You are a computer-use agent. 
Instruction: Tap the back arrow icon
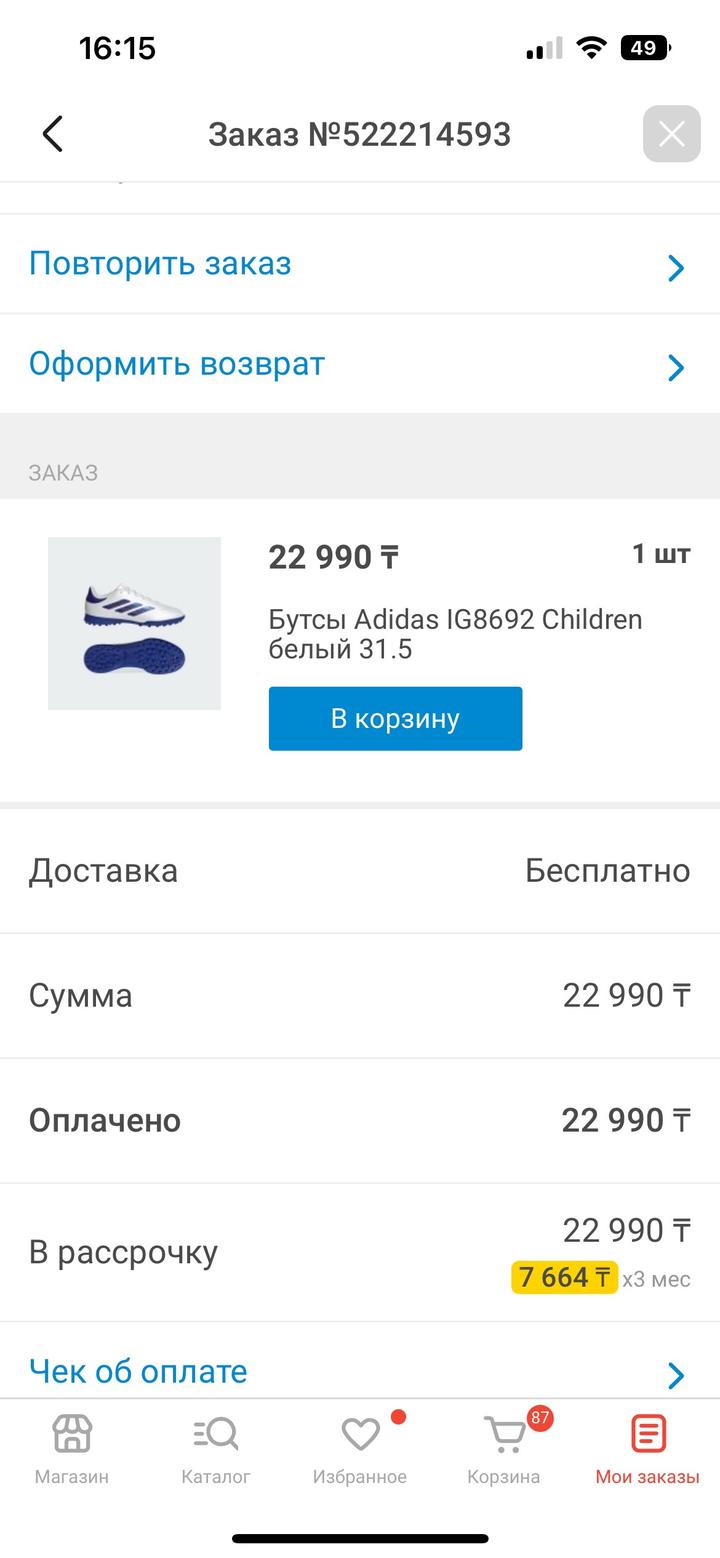53,134
